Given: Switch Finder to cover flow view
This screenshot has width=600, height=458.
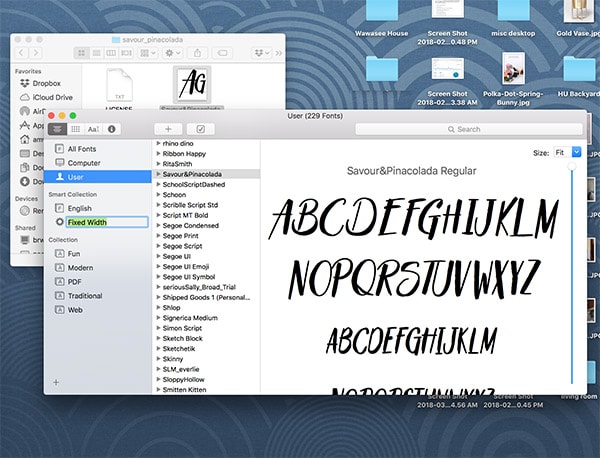Looking at the screenshot, I should point(126,53).
